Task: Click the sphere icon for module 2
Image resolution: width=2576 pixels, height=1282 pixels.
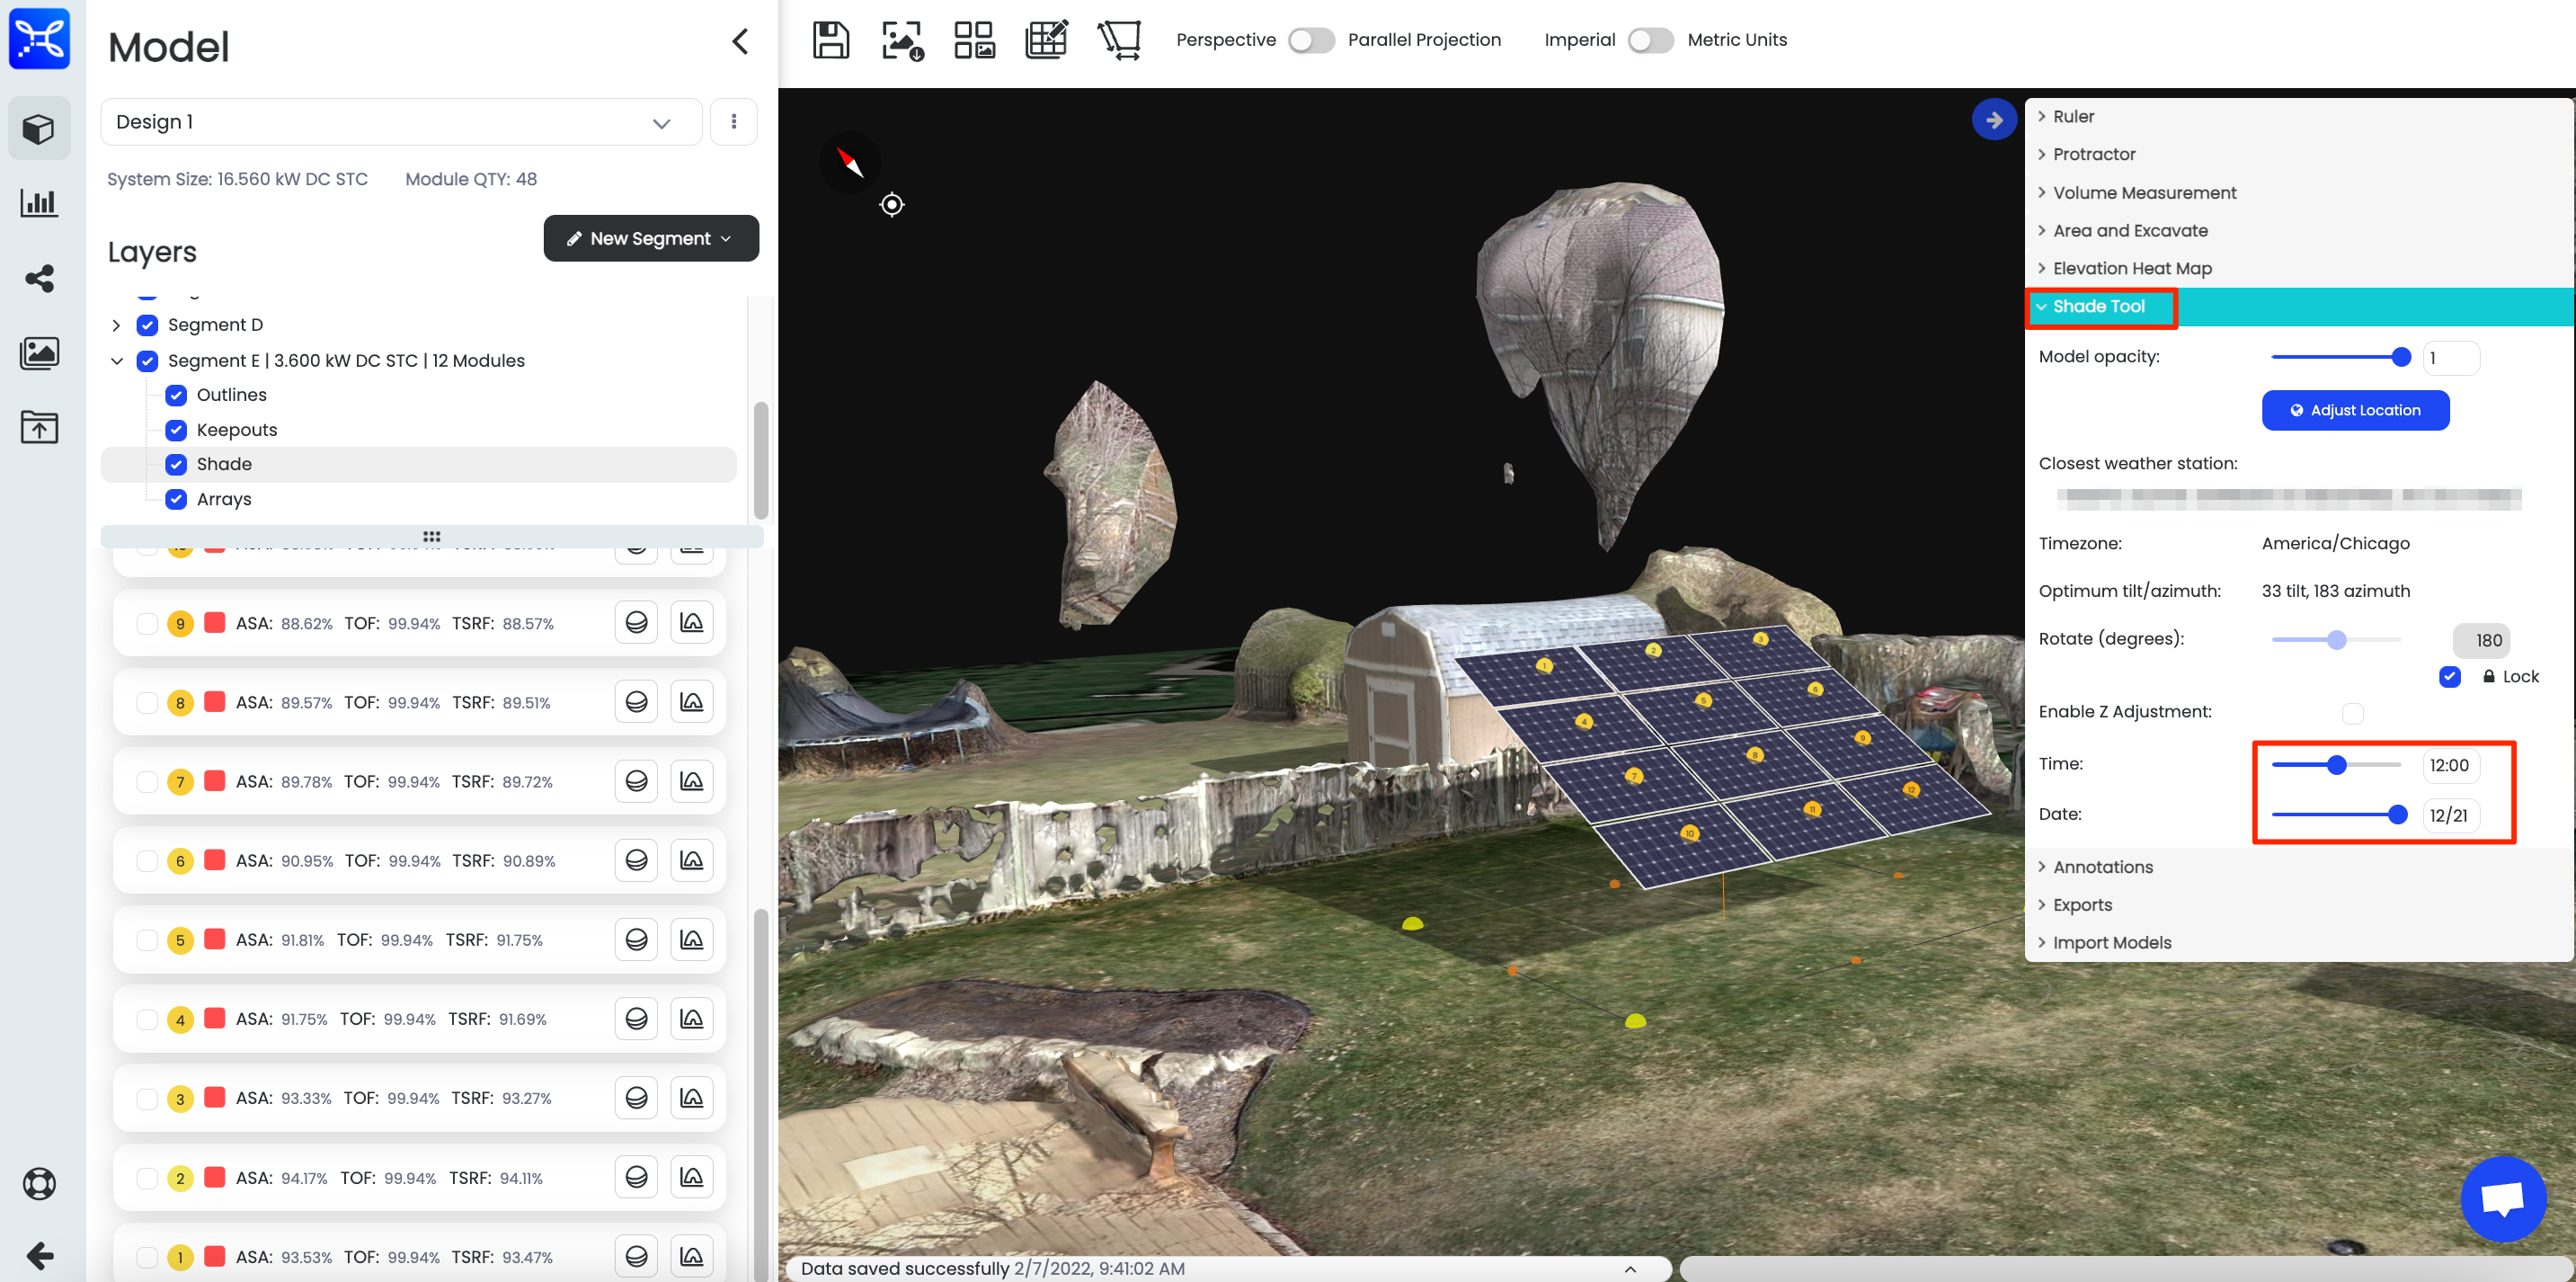Action: point(637,1177)
